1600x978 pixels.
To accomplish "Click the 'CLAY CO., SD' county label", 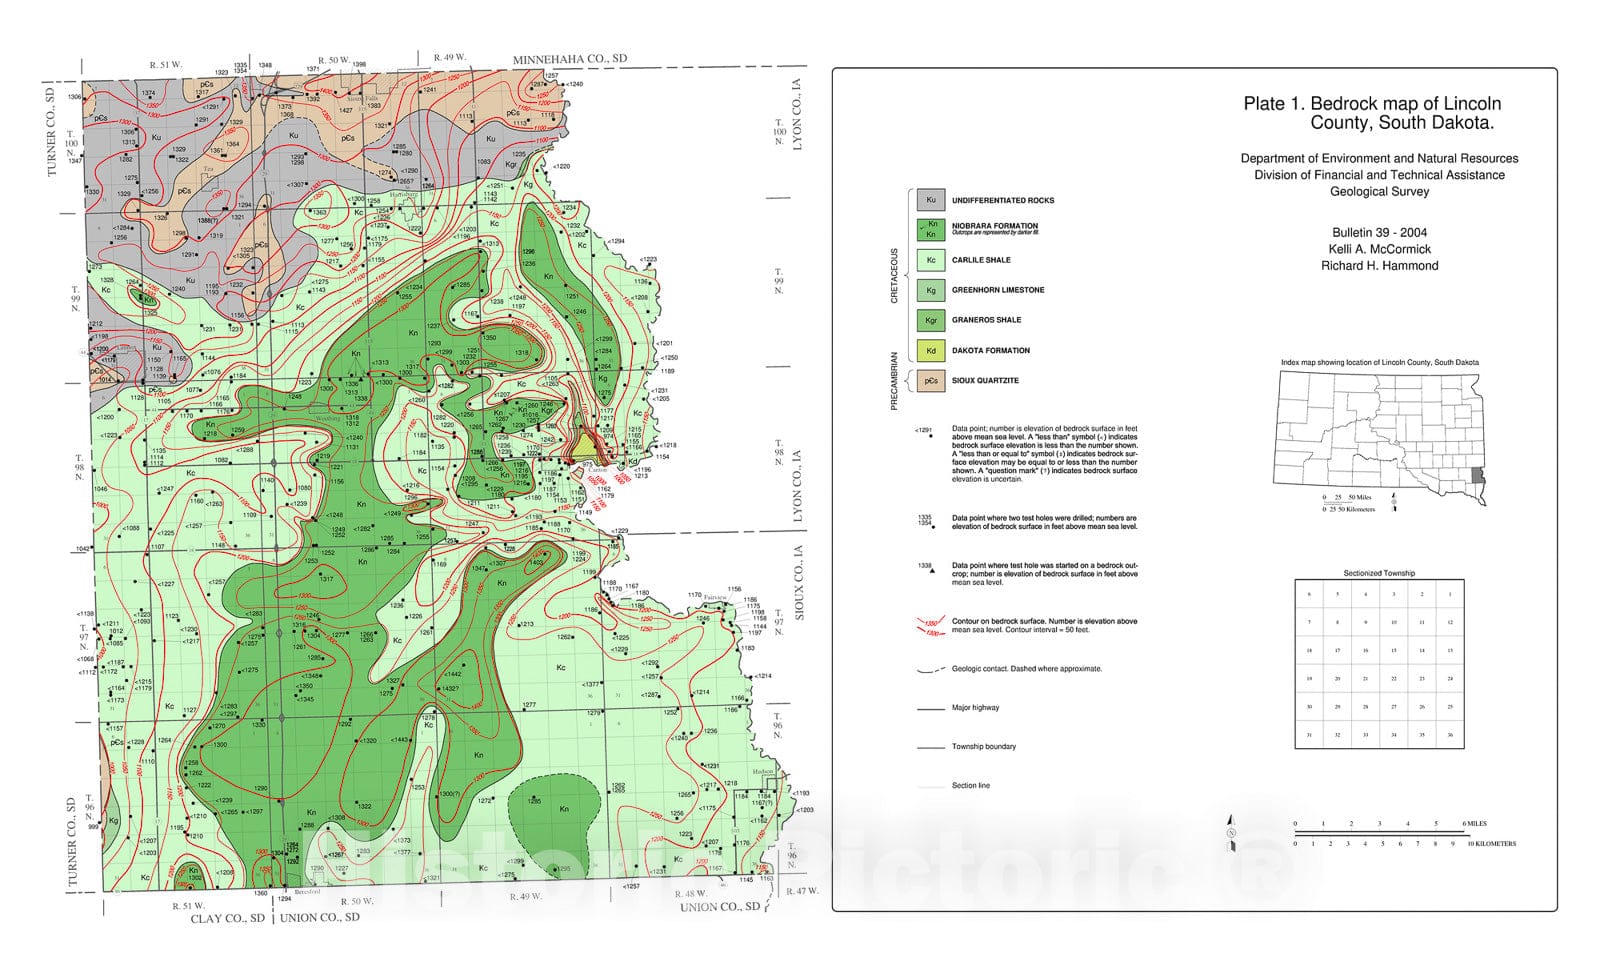I will 228,919.
